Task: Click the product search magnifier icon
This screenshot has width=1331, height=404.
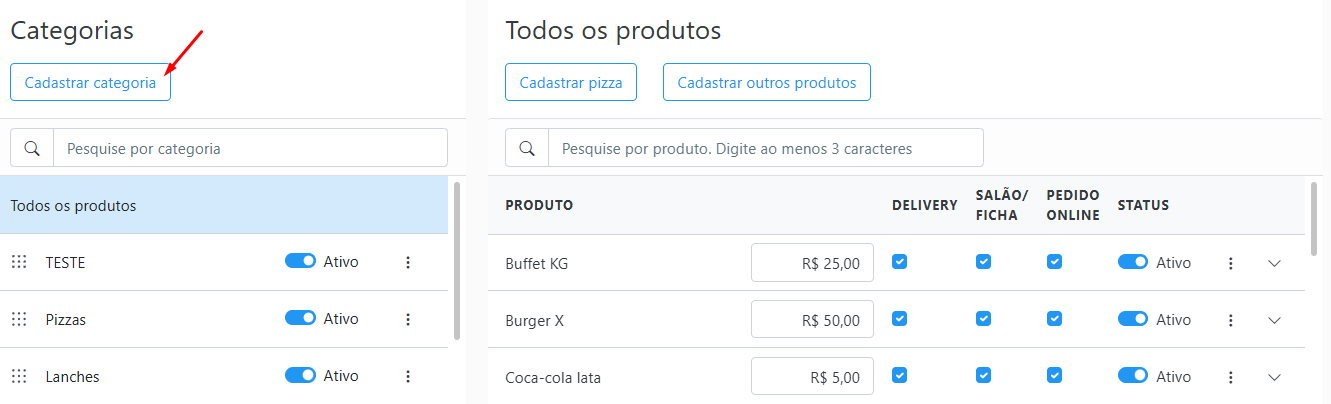Action: pos(527,148)
